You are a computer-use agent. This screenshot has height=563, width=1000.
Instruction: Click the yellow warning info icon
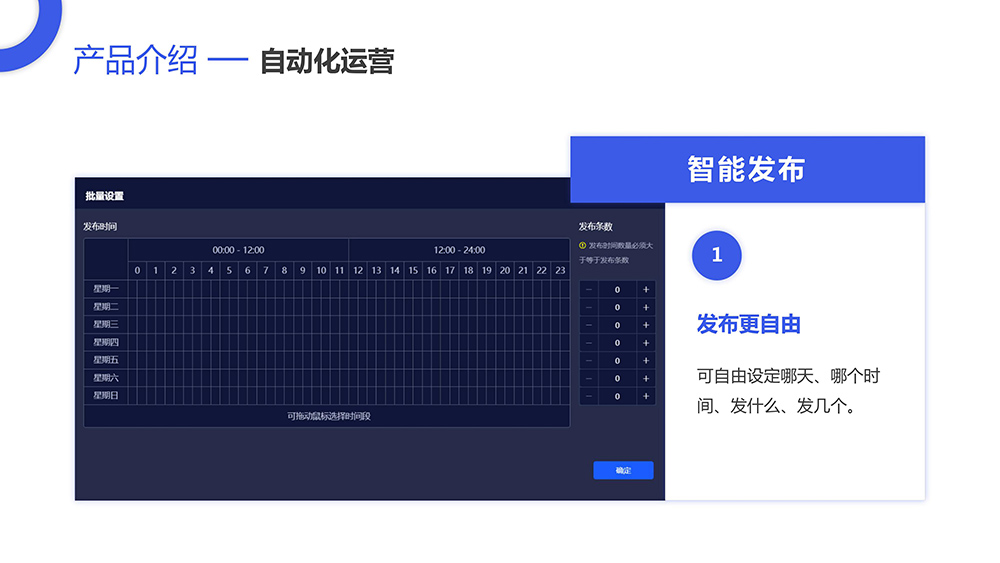tap(583, 245)
